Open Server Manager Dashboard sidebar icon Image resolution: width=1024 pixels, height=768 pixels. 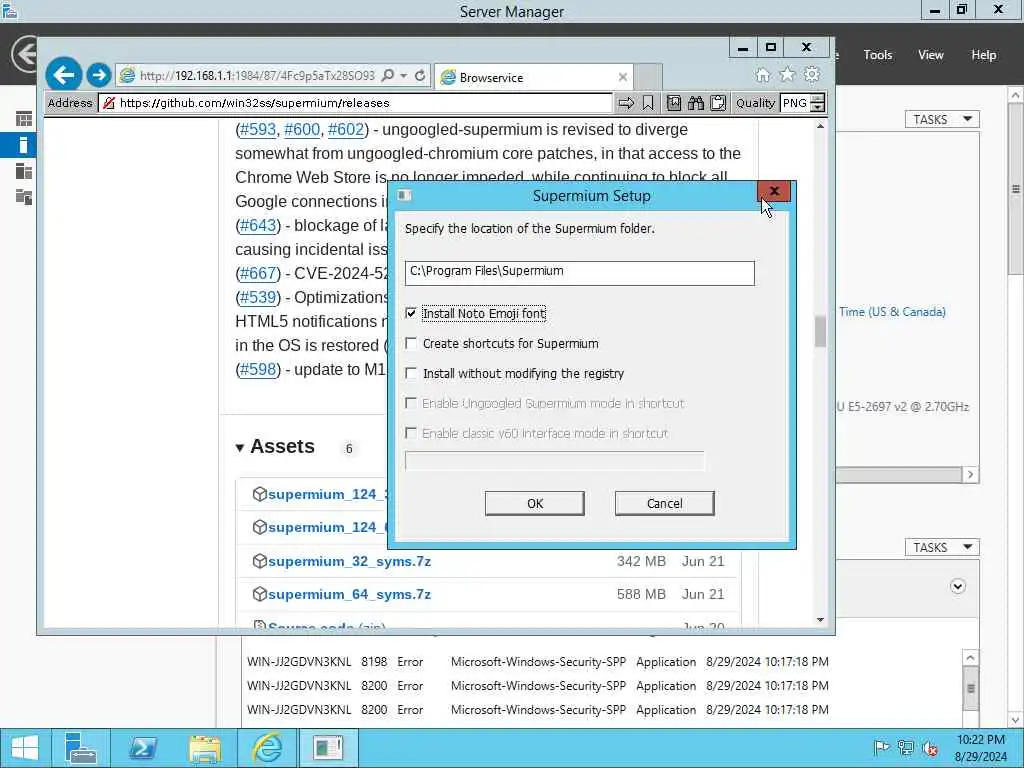[x=24, y=119]
